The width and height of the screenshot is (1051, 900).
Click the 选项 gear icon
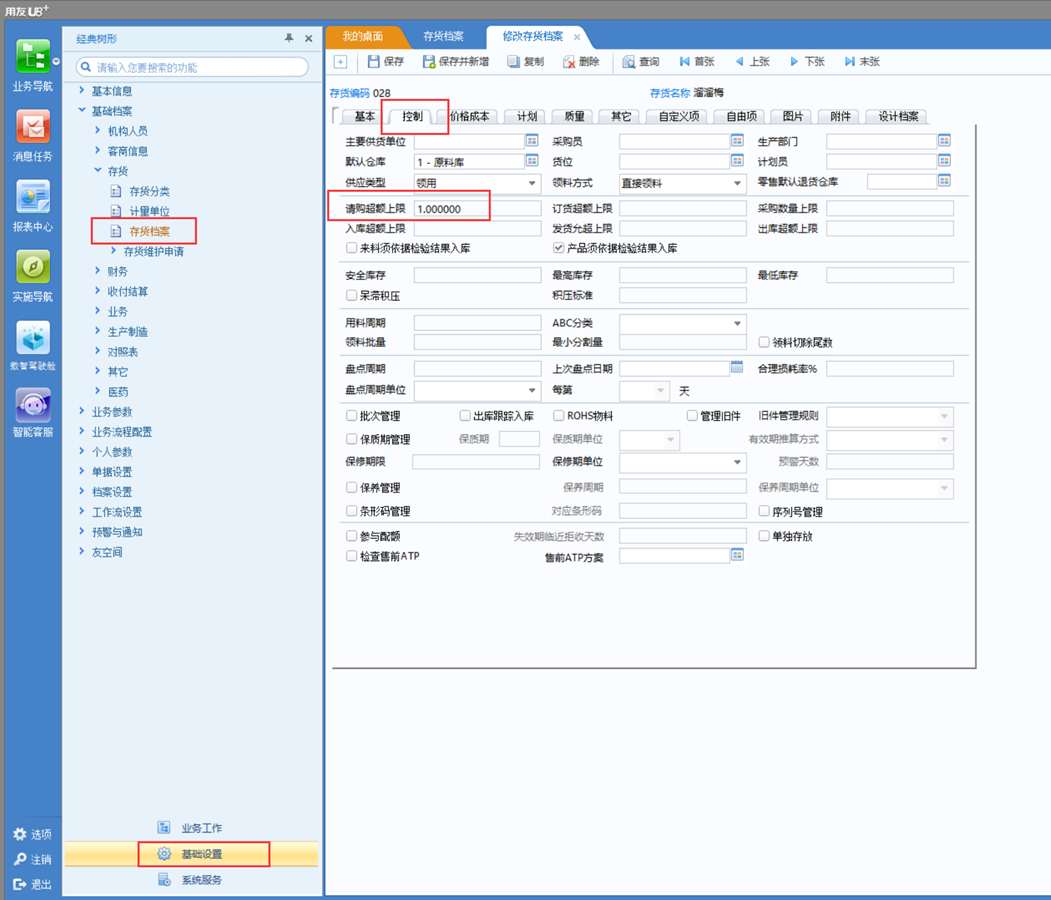point(20,834)
